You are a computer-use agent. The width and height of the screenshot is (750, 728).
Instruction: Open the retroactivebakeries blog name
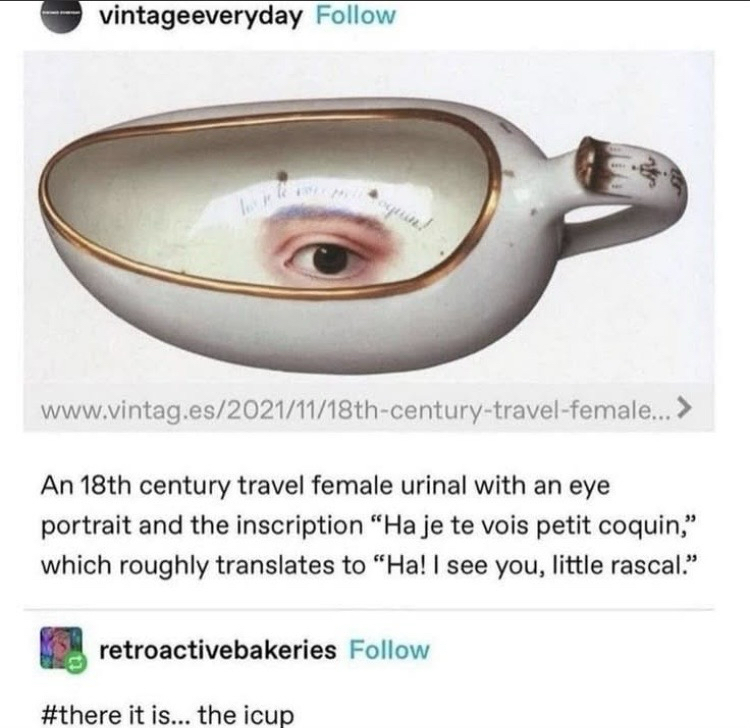click(x=218, y=650)
